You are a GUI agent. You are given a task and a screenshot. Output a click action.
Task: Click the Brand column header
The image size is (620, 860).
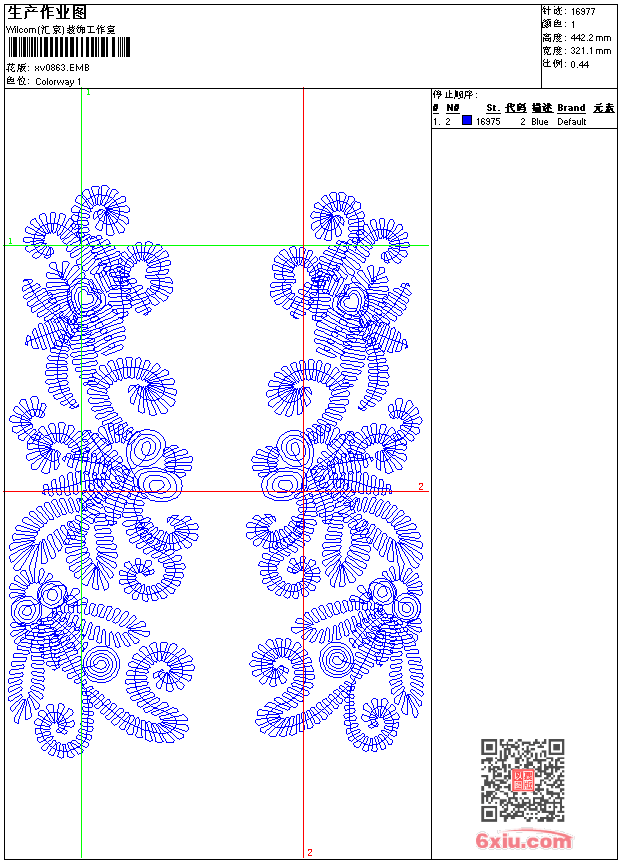coord(571,108)
